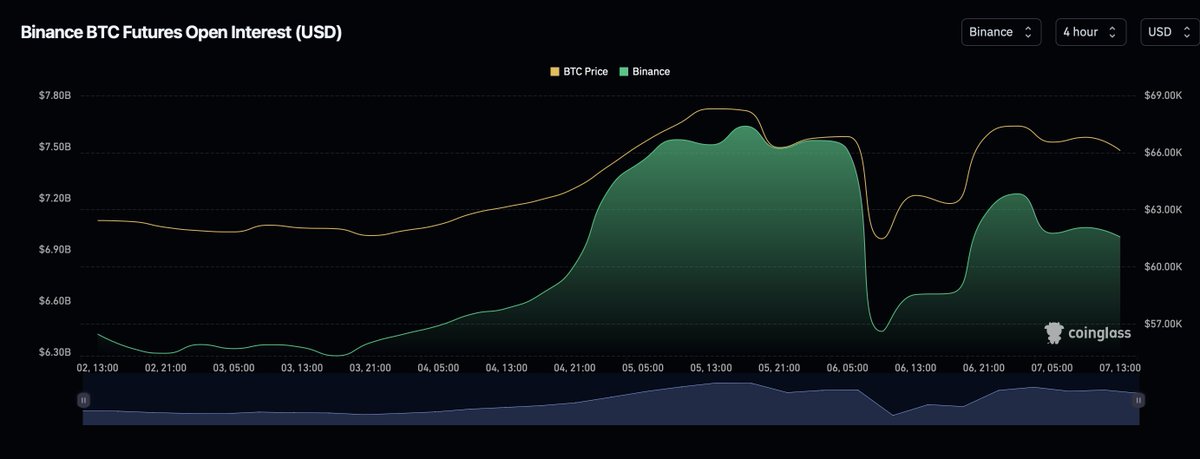Click the 05, 13:00 time axis label

[x=710, y=368]
